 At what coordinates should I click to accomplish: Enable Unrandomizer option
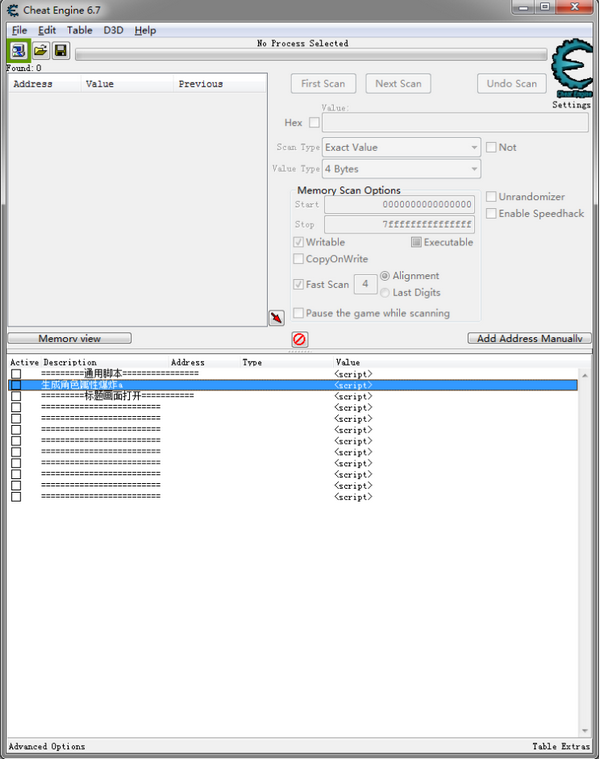coord(491,197)
